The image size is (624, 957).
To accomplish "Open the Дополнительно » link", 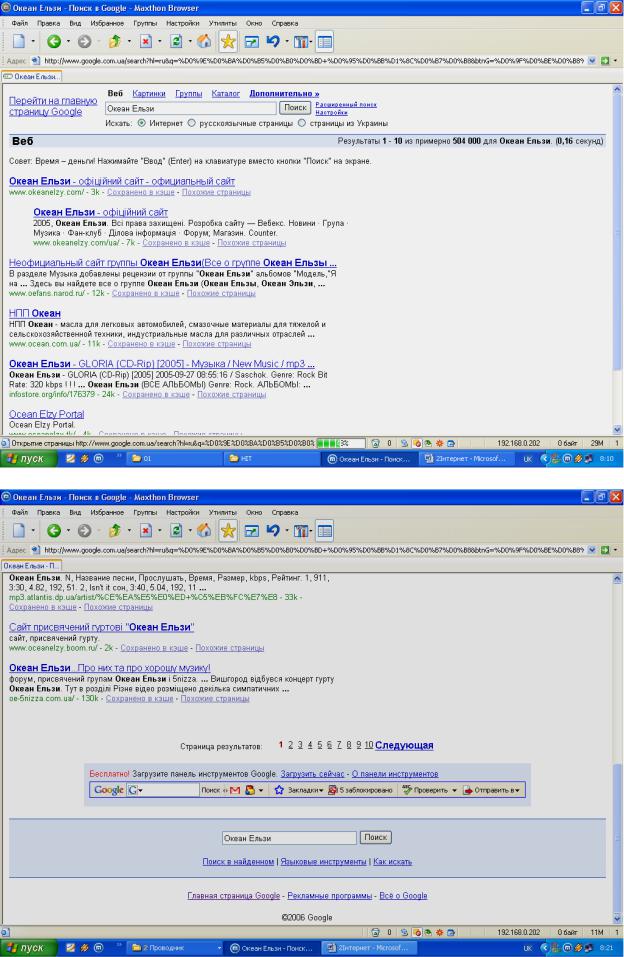I will coord(284,93).
